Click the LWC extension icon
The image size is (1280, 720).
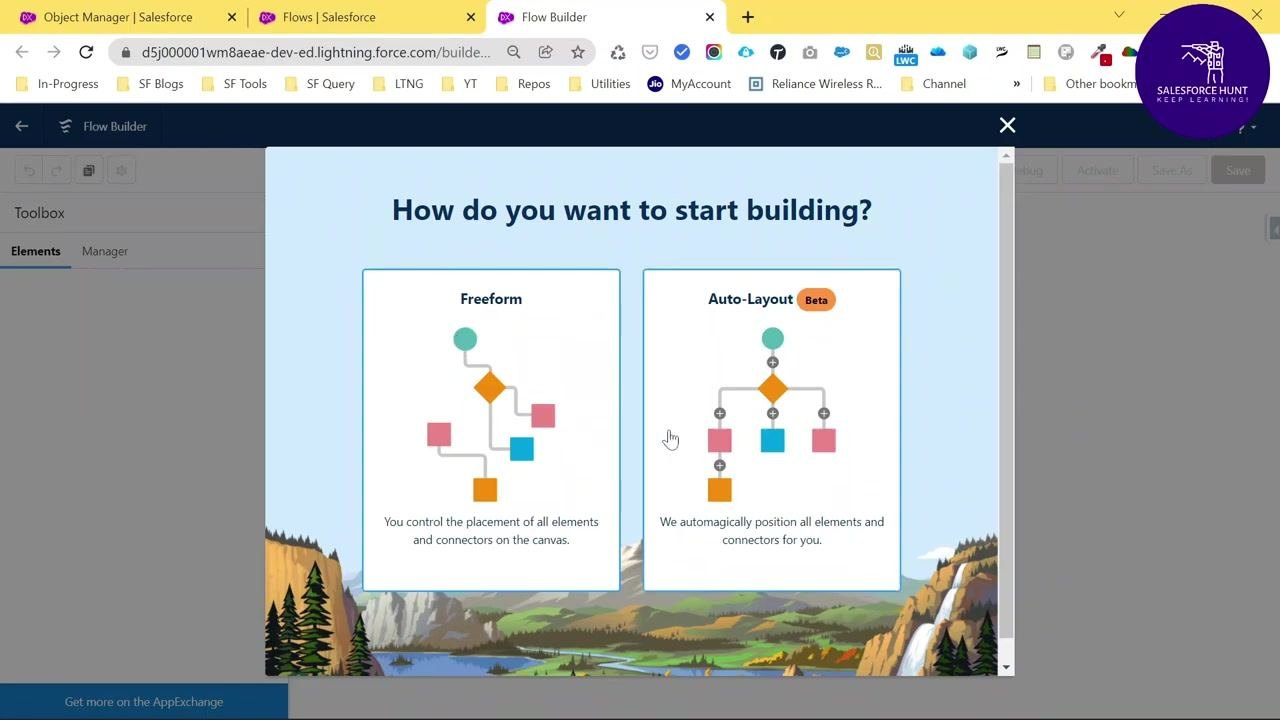pos(906,54)
